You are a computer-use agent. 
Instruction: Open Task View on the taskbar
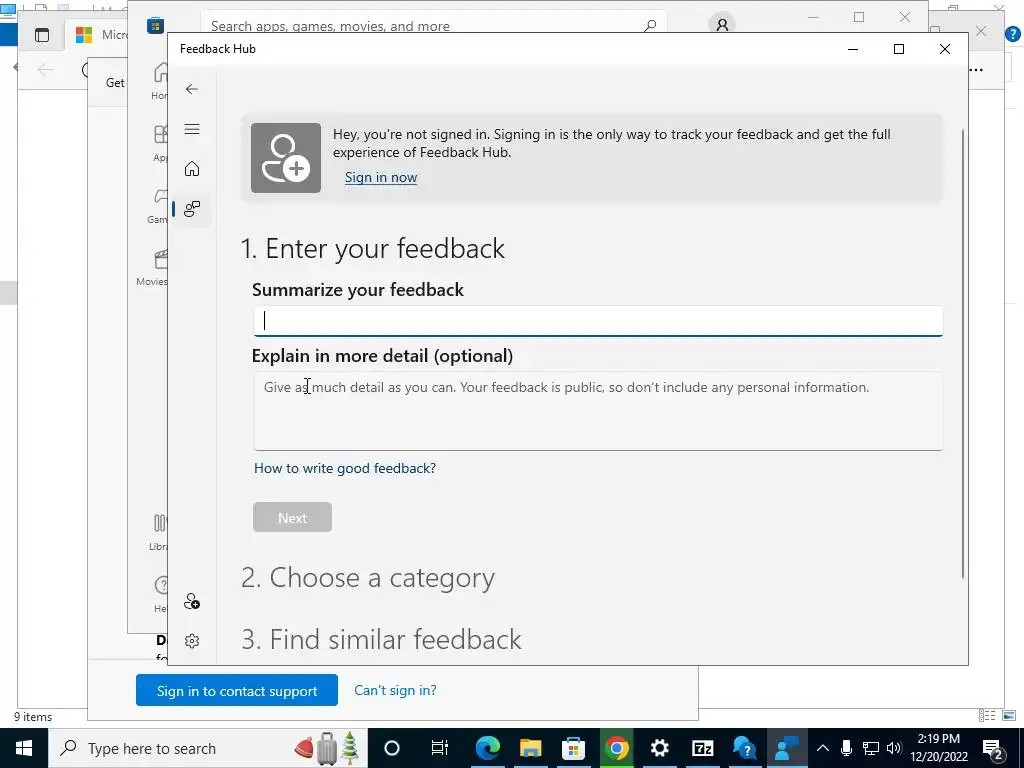(440, 748)
